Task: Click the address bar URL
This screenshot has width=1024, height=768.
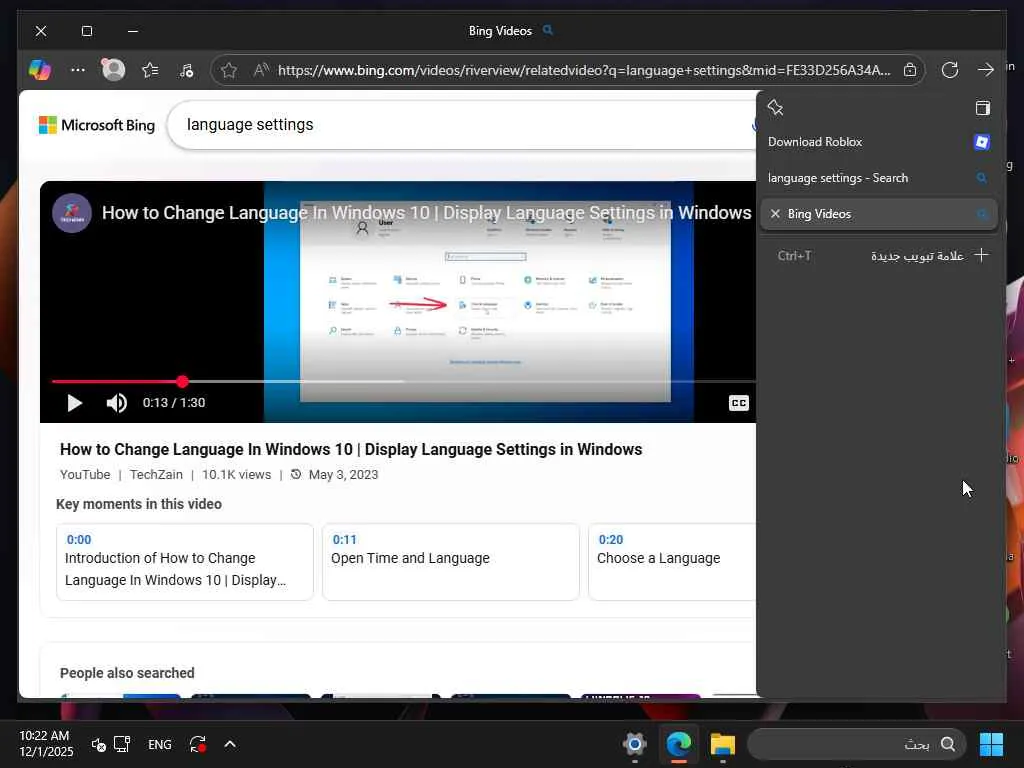Action: click(x=584, y=70)
